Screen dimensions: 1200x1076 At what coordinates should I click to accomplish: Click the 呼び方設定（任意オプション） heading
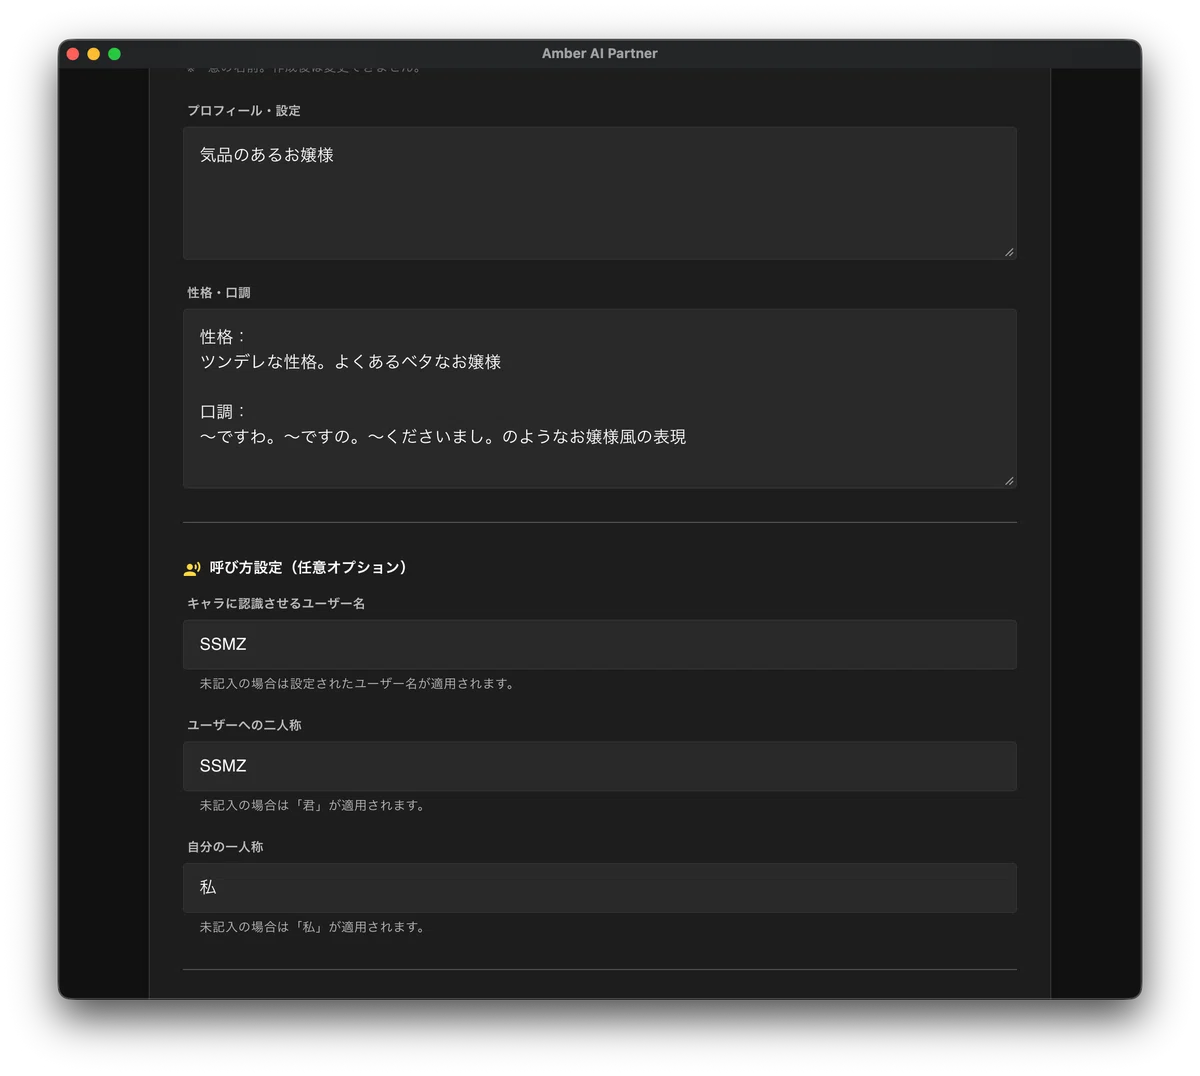(x=308, y=567)
